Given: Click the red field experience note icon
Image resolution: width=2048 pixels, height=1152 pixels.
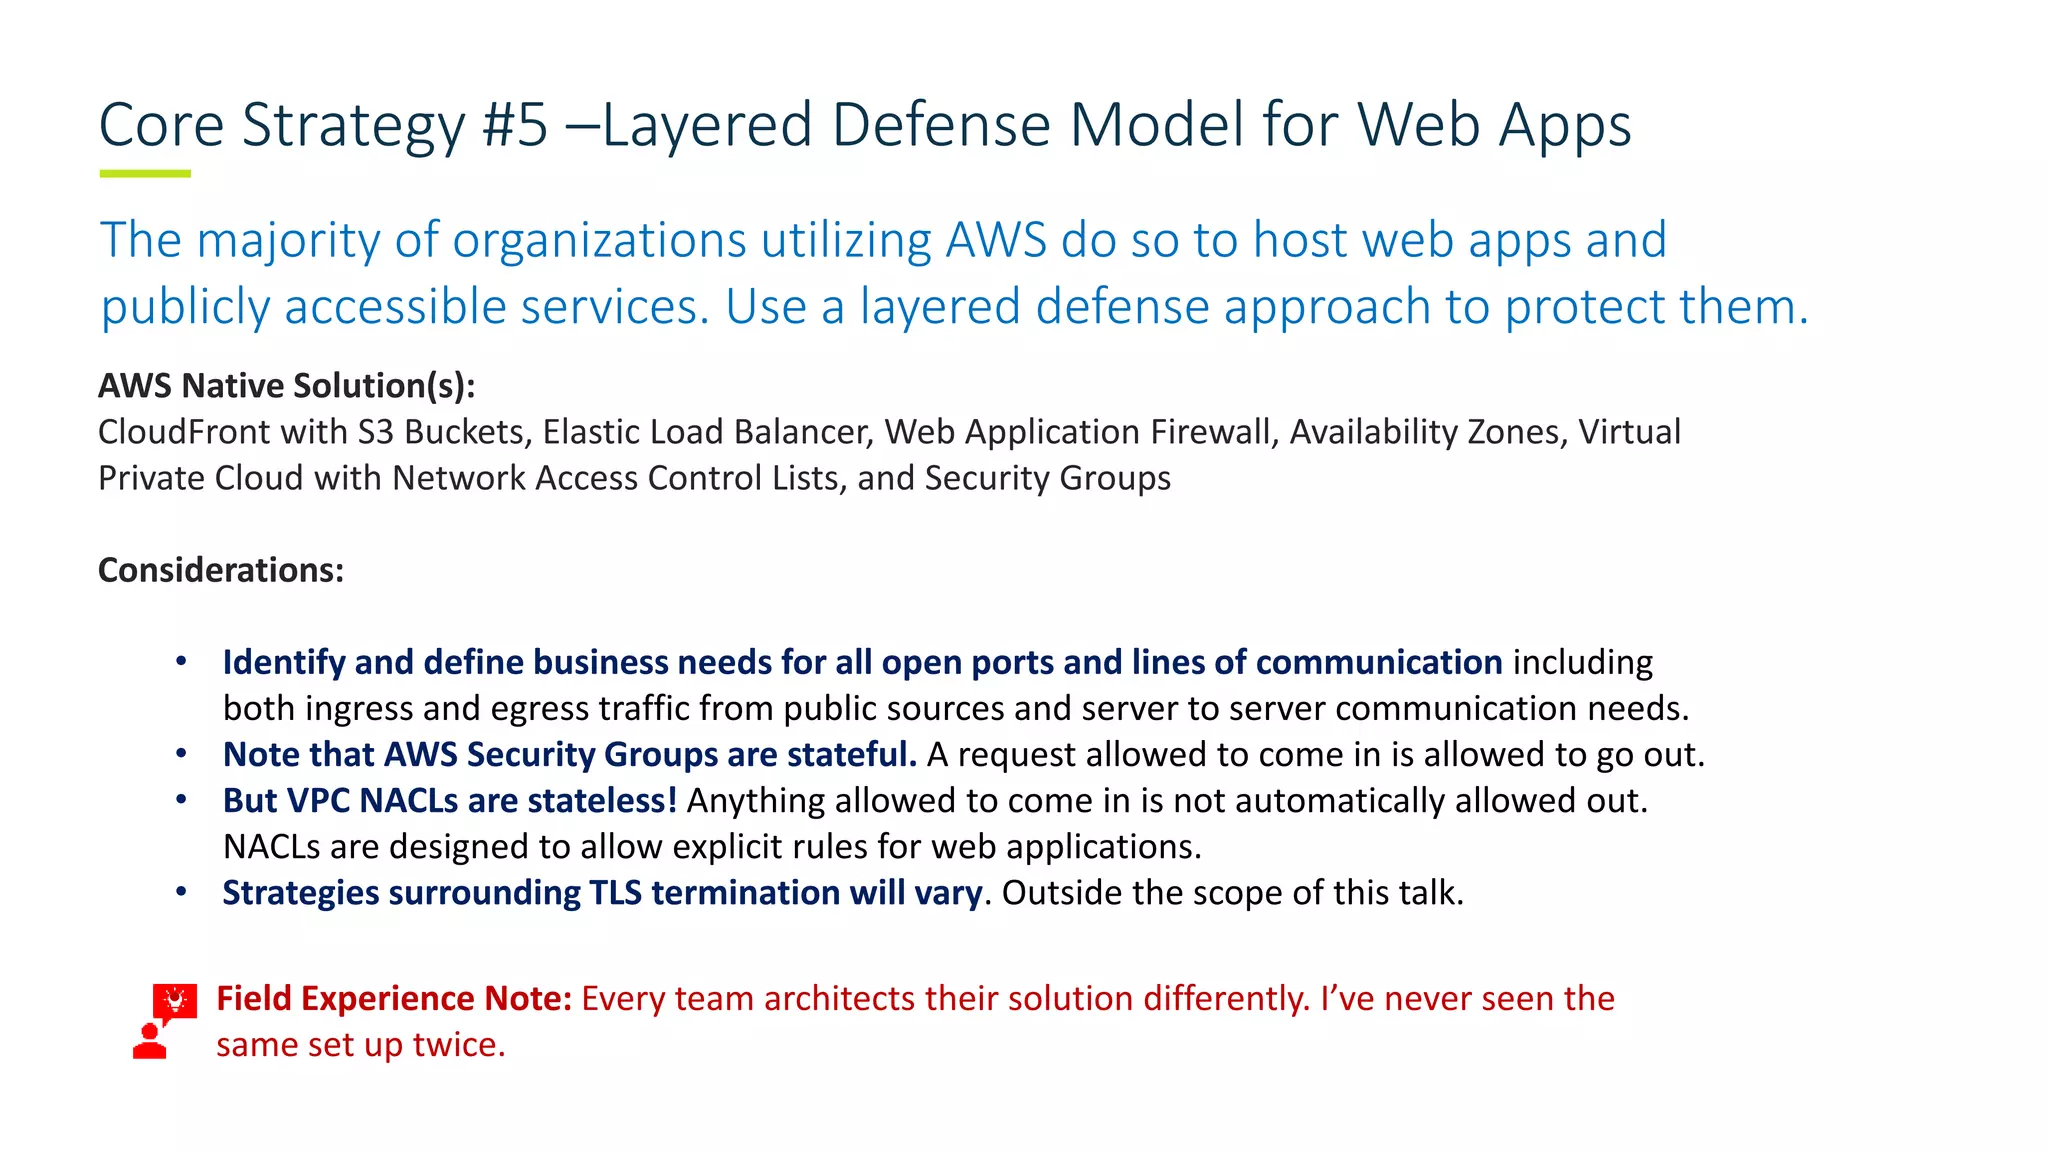Looking at the screenshot, I should coord(165,1021).
